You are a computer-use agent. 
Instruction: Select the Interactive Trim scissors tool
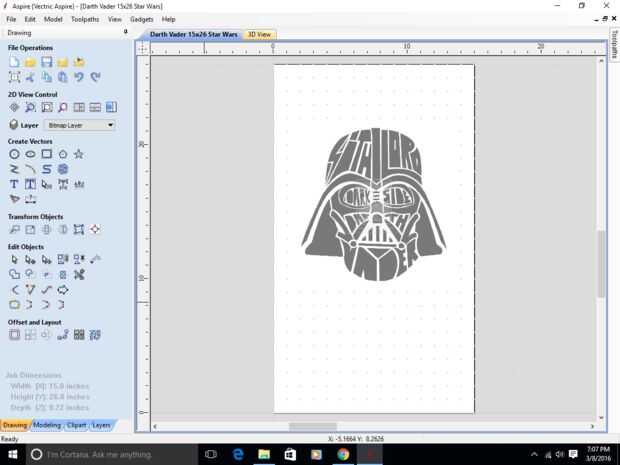pos(79,274)
